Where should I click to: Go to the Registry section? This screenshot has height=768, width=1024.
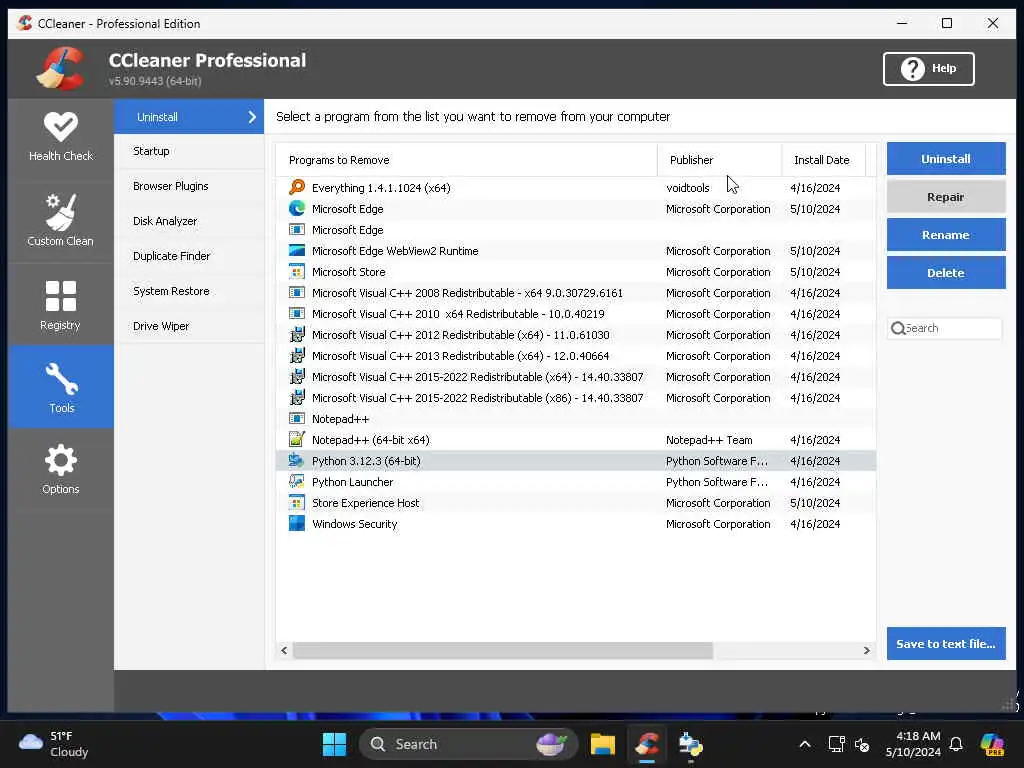click(61, 305)
